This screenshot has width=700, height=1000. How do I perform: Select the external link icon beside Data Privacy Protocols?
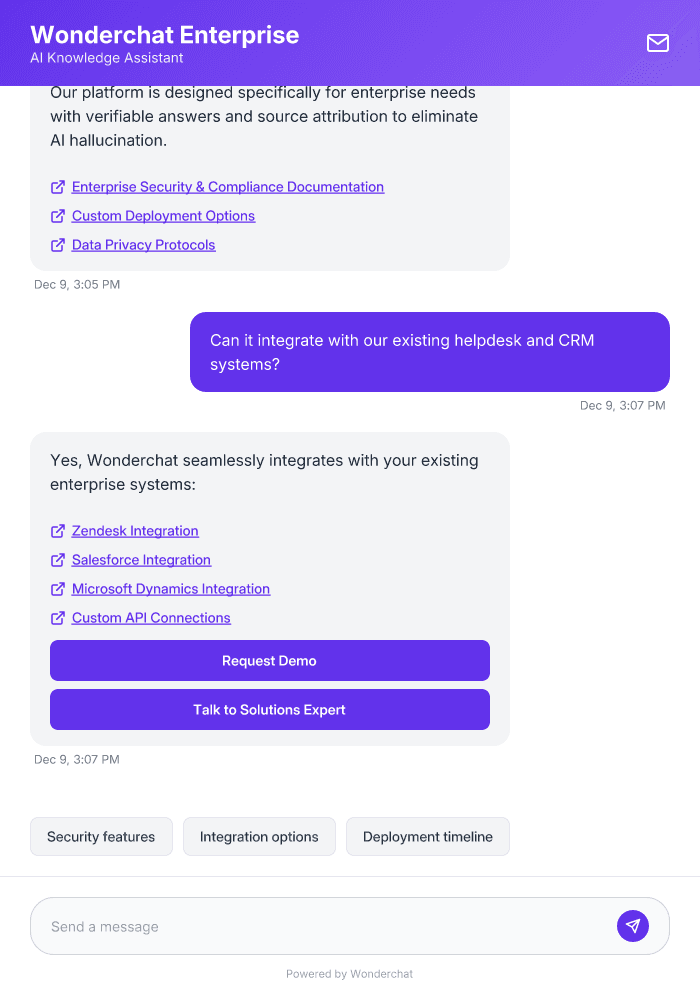tap(57, 245)
